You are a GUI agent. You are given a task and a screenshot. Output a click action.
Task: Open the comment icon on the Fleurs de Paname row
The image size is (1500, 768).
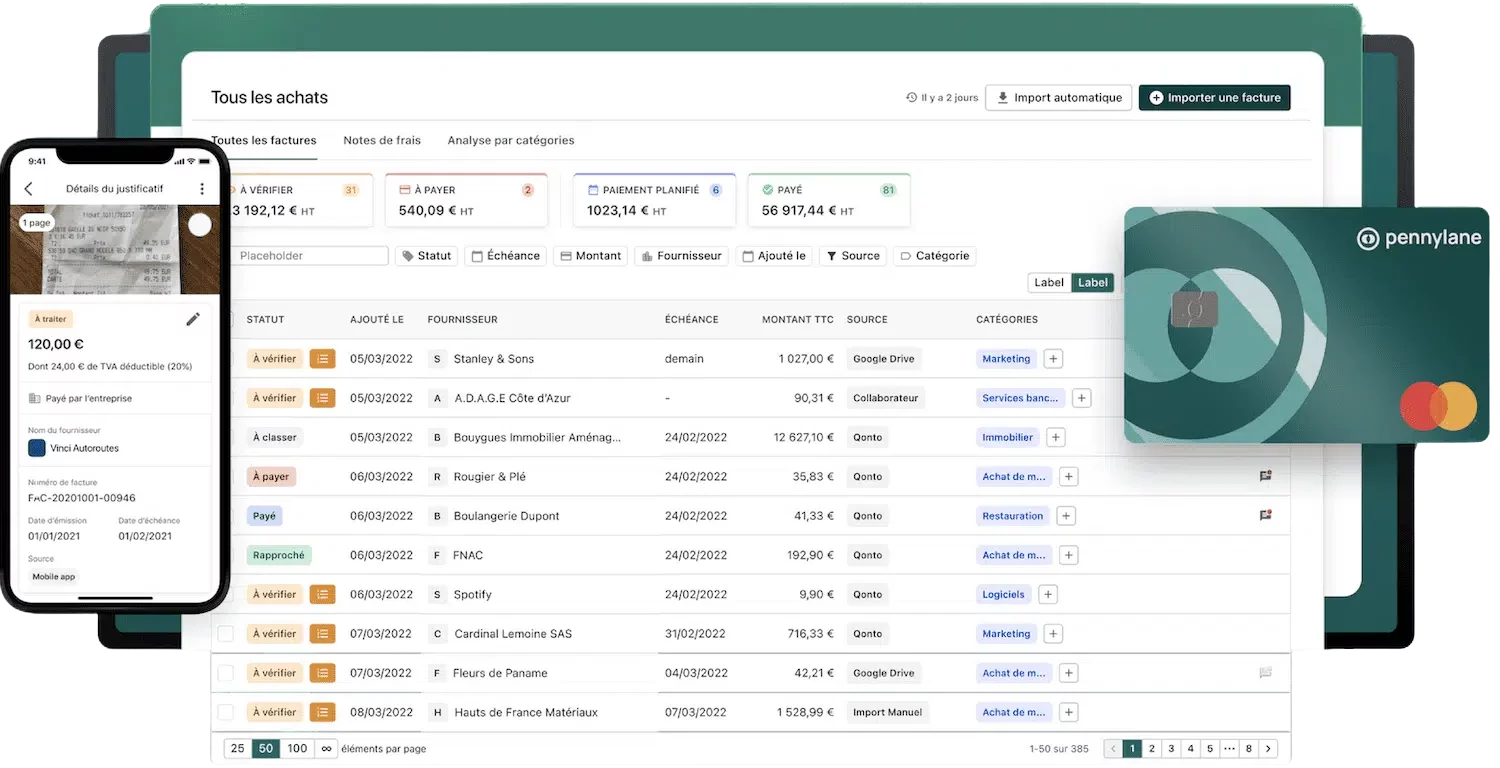(1265, 673)
